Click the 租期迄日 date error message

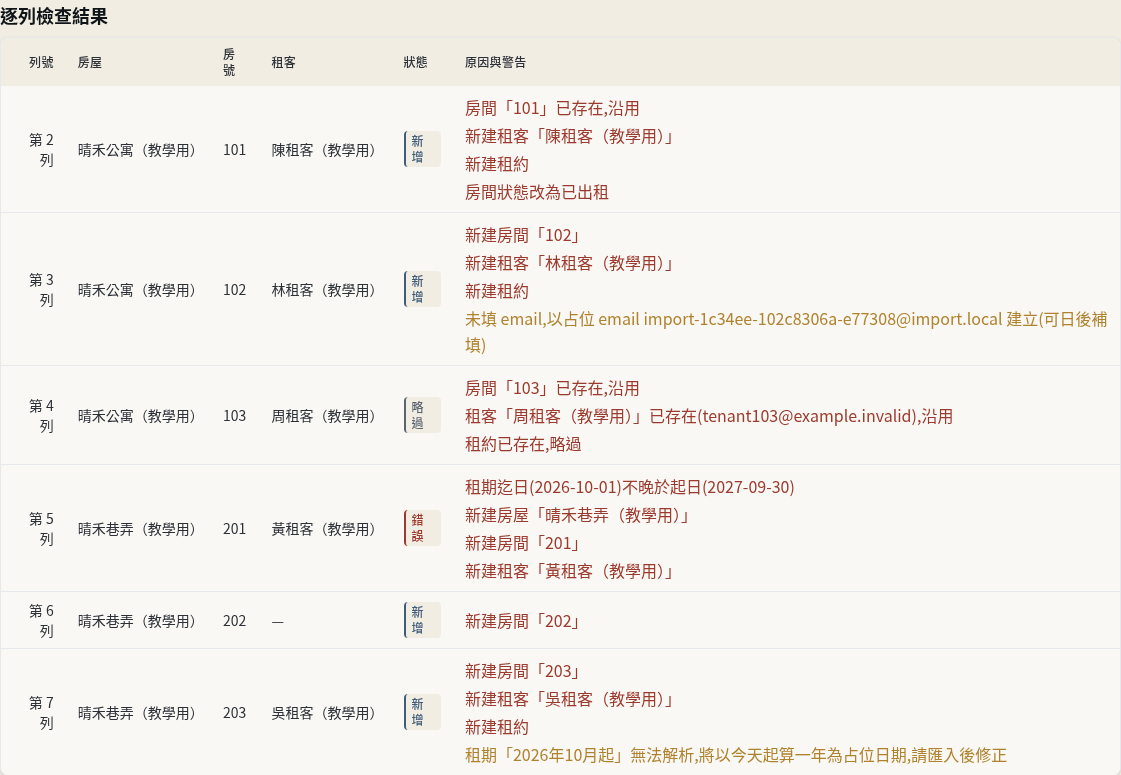click(x=629, y=486)
